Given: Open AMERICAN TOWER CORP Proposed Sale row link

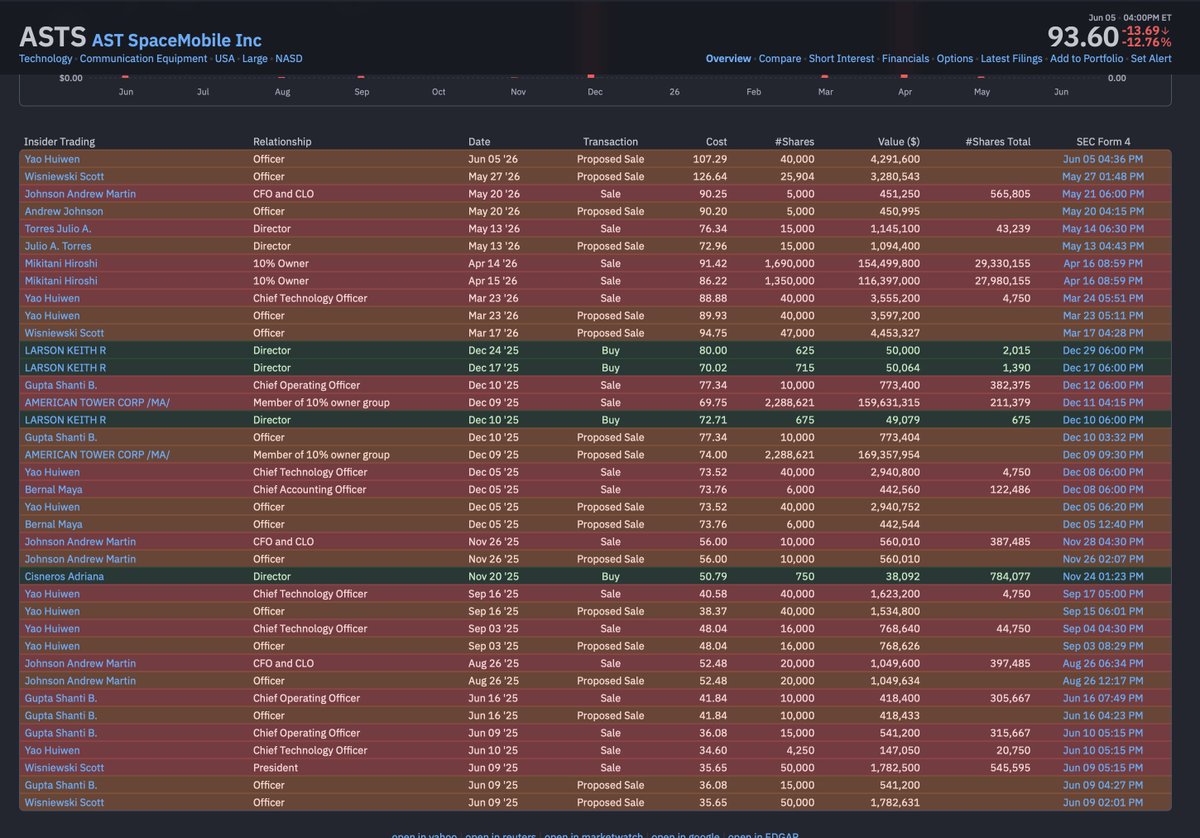Looking at the screenshot, I should tap(97, 455).
